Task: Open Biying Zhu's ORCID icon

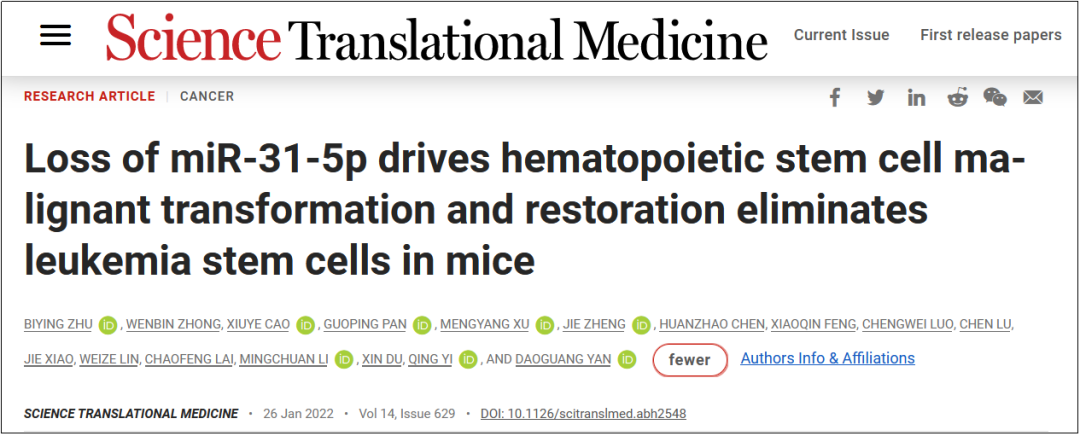Action: (x=108, y=325)
